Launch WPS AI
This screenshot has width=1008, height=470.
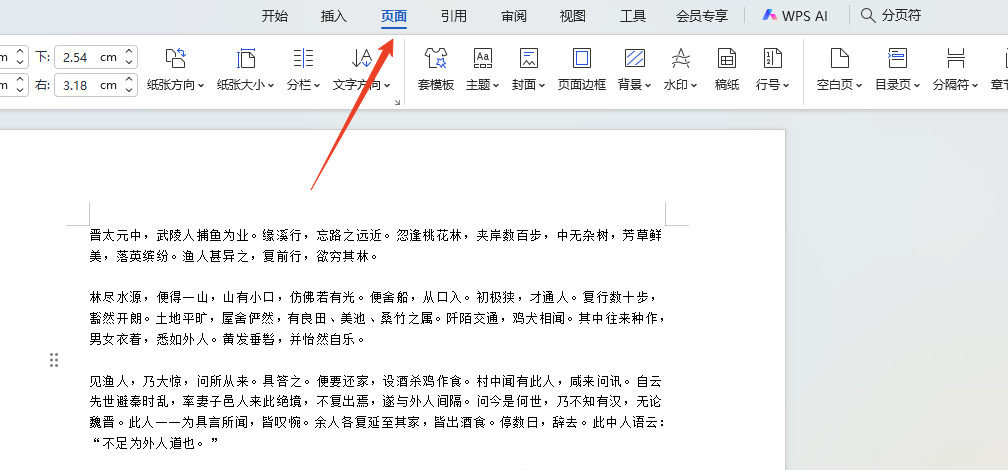795,16
